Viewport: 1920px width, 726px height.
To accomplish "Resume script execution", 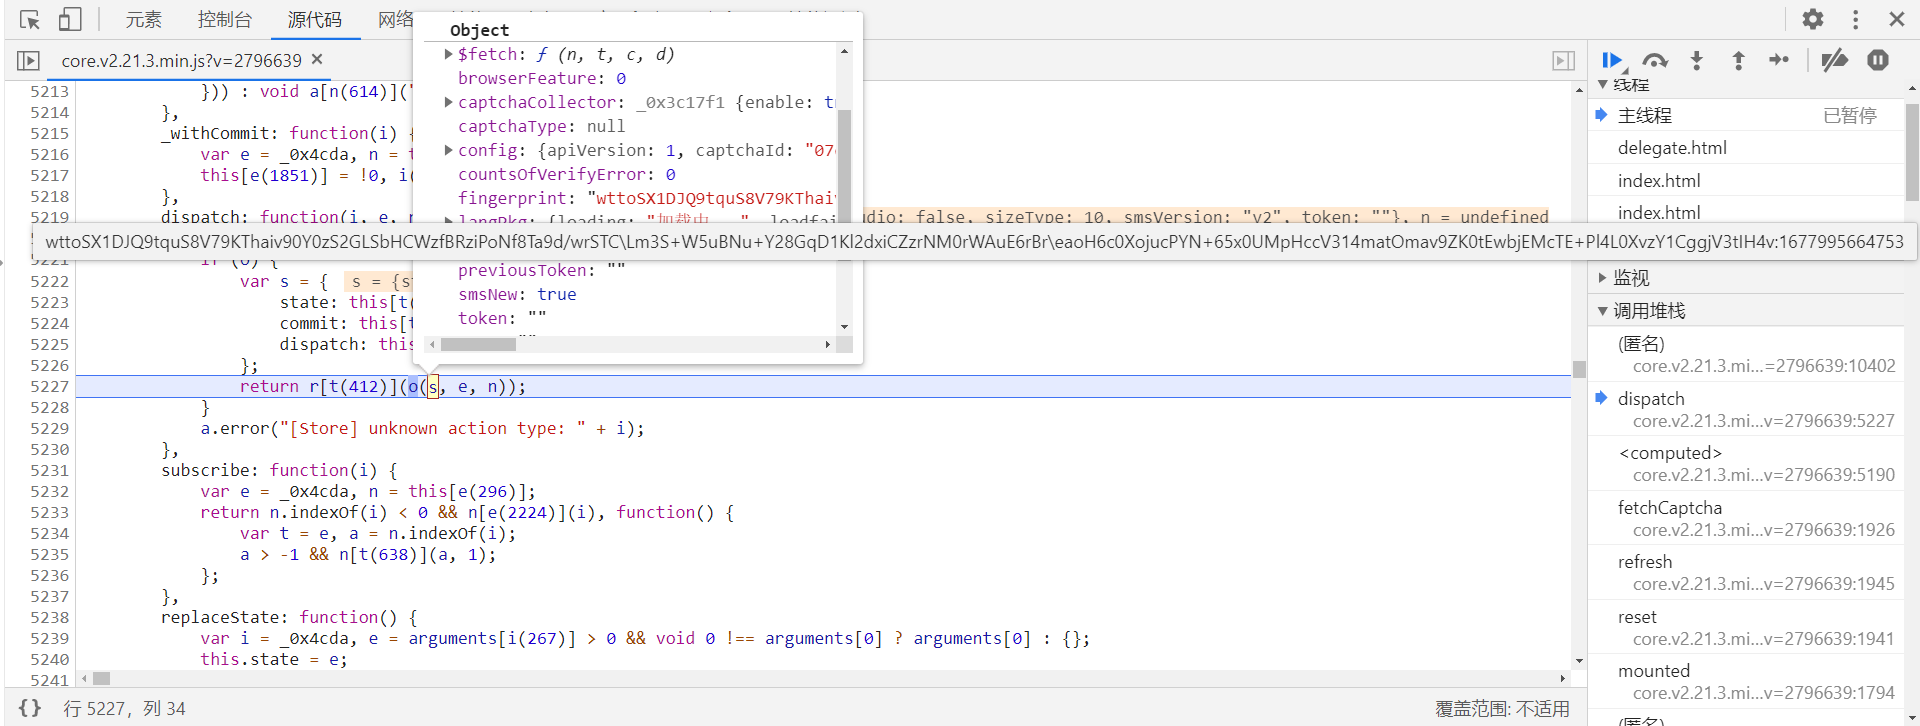I will 1612,61.
